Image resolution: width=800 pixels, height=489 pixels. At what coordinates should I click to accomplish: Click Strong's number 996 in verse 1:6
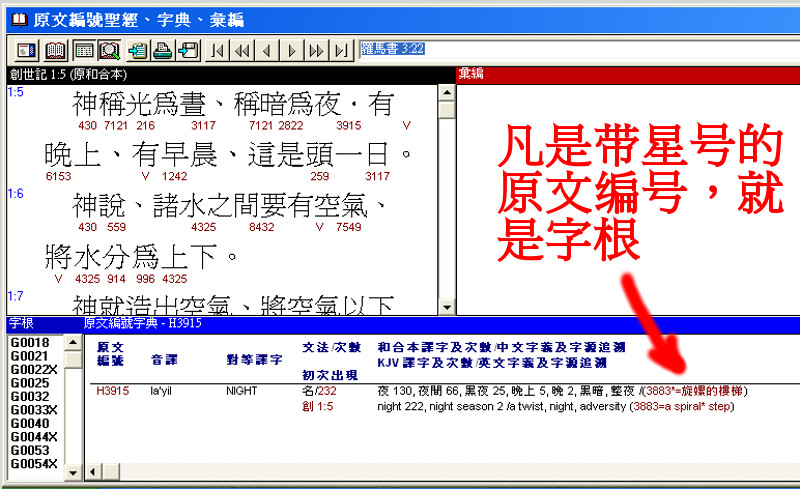click(145, 279)
